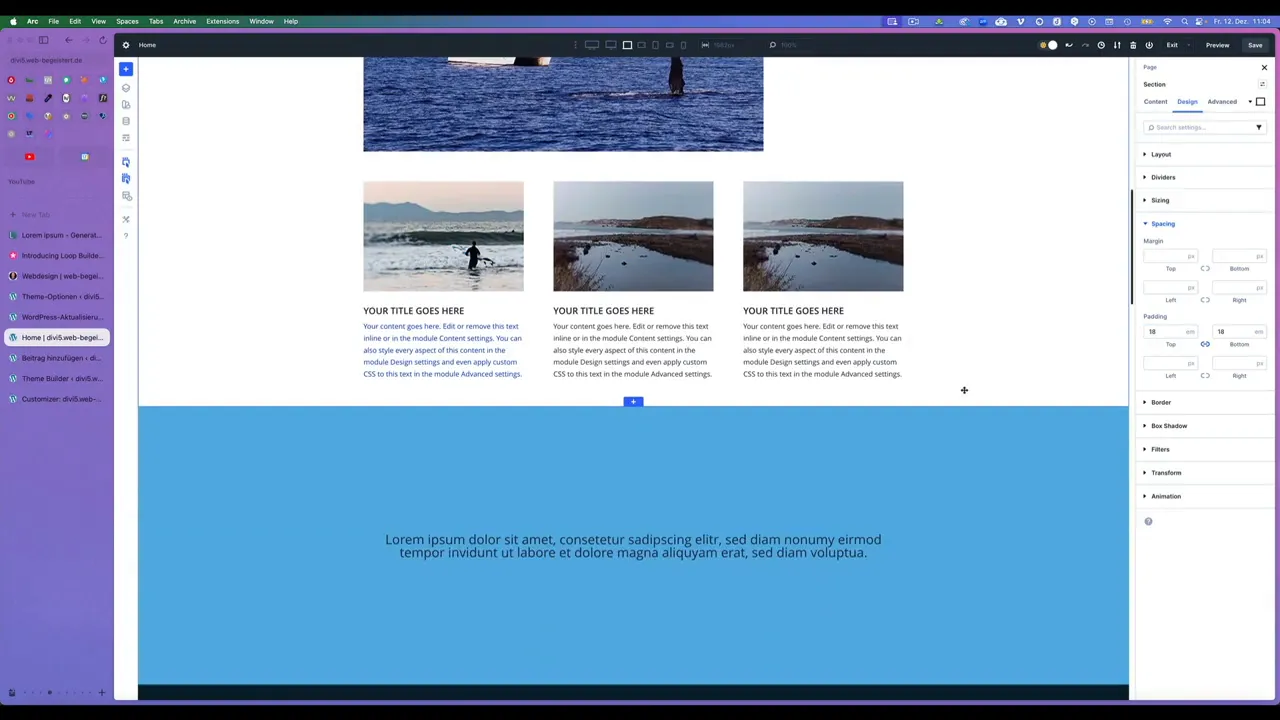
Task: Click the Undo icon in the top toolbar
Action: coord(1069,44)
